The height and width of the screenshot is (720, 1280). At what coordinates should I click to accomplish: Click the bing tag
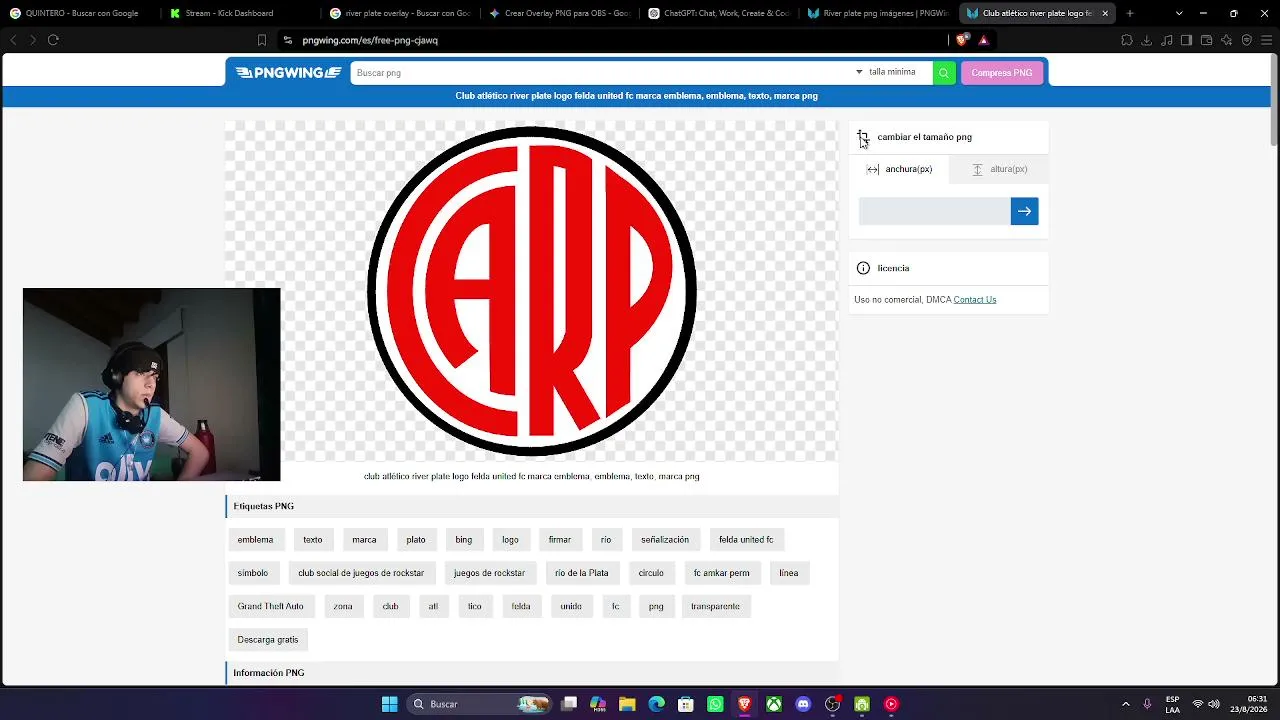tap(464, 540)
